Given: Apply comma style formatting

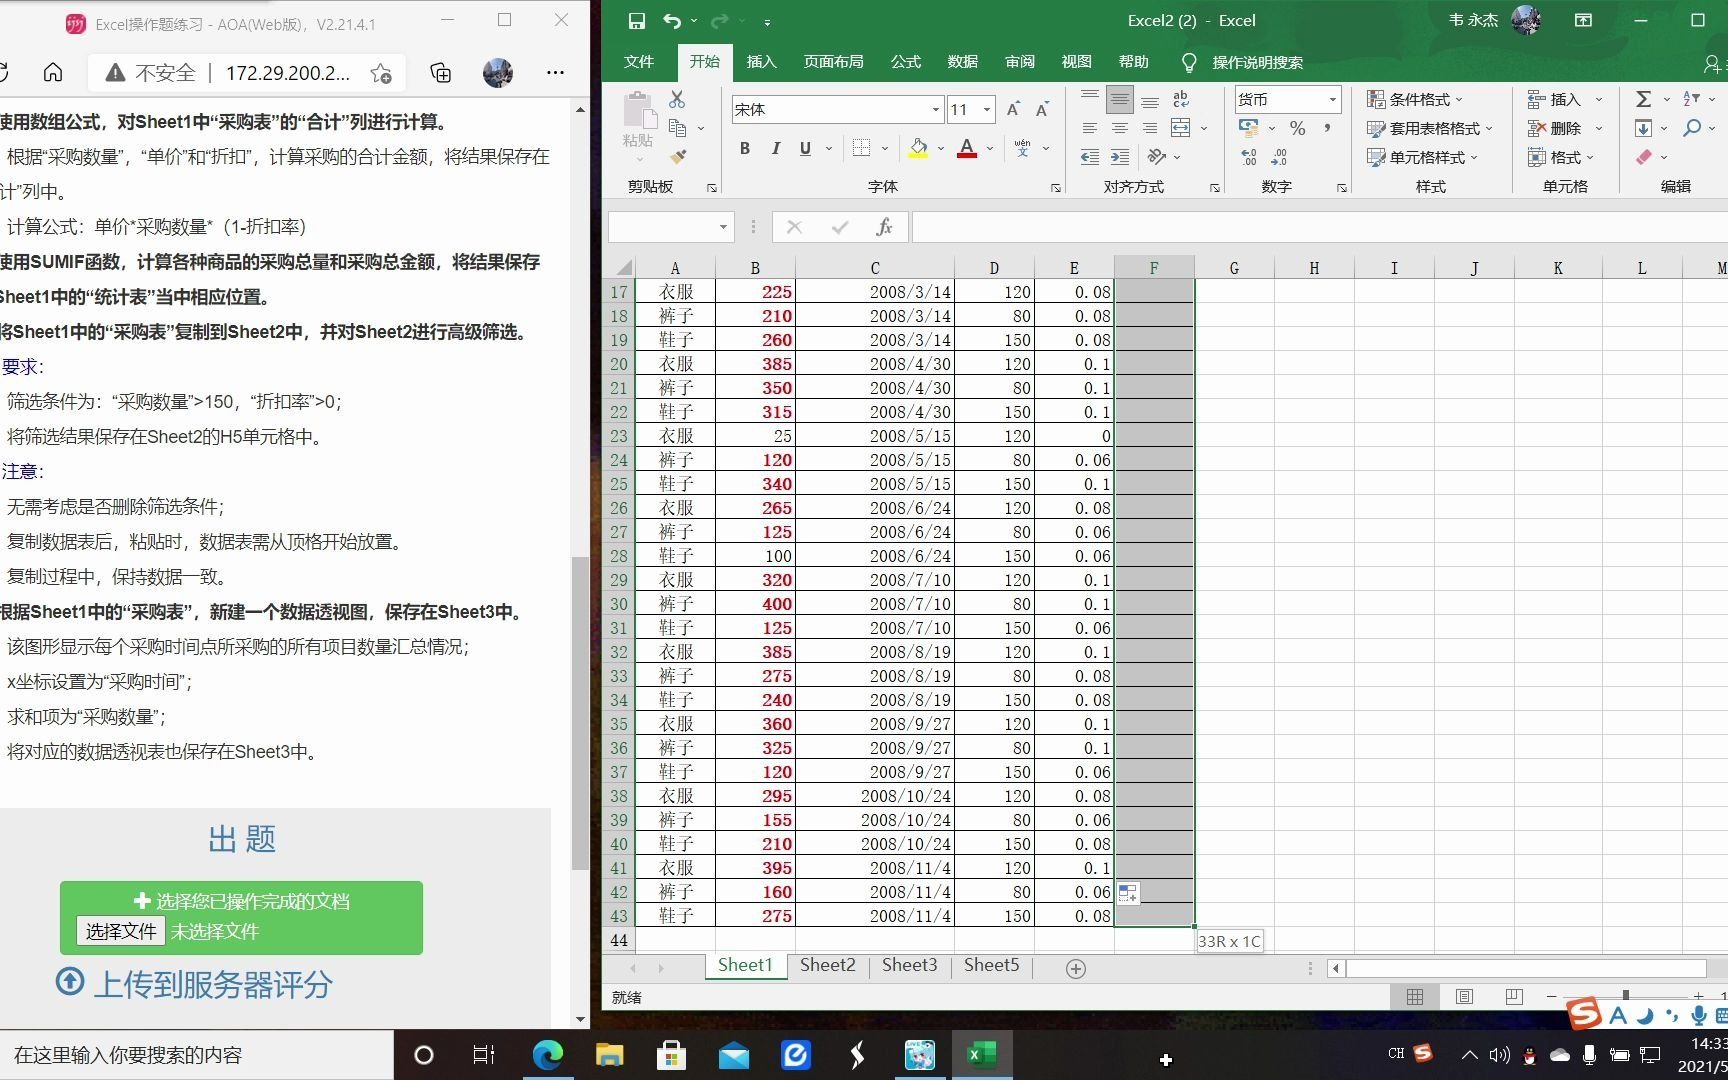Looking at the screenshot, I should pyautogui.click(x=1327, y=128).
